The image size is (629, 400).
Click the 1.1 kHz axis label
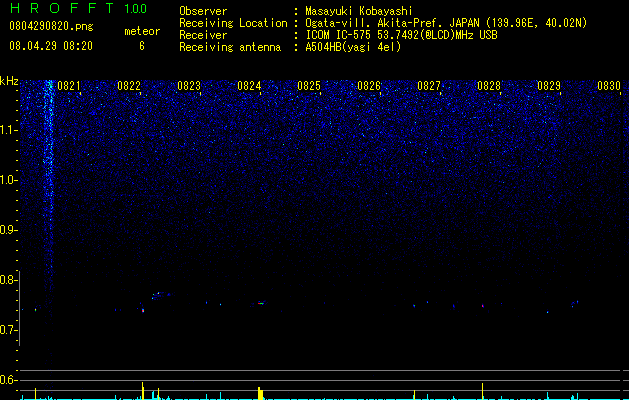(x=8, y=130)
